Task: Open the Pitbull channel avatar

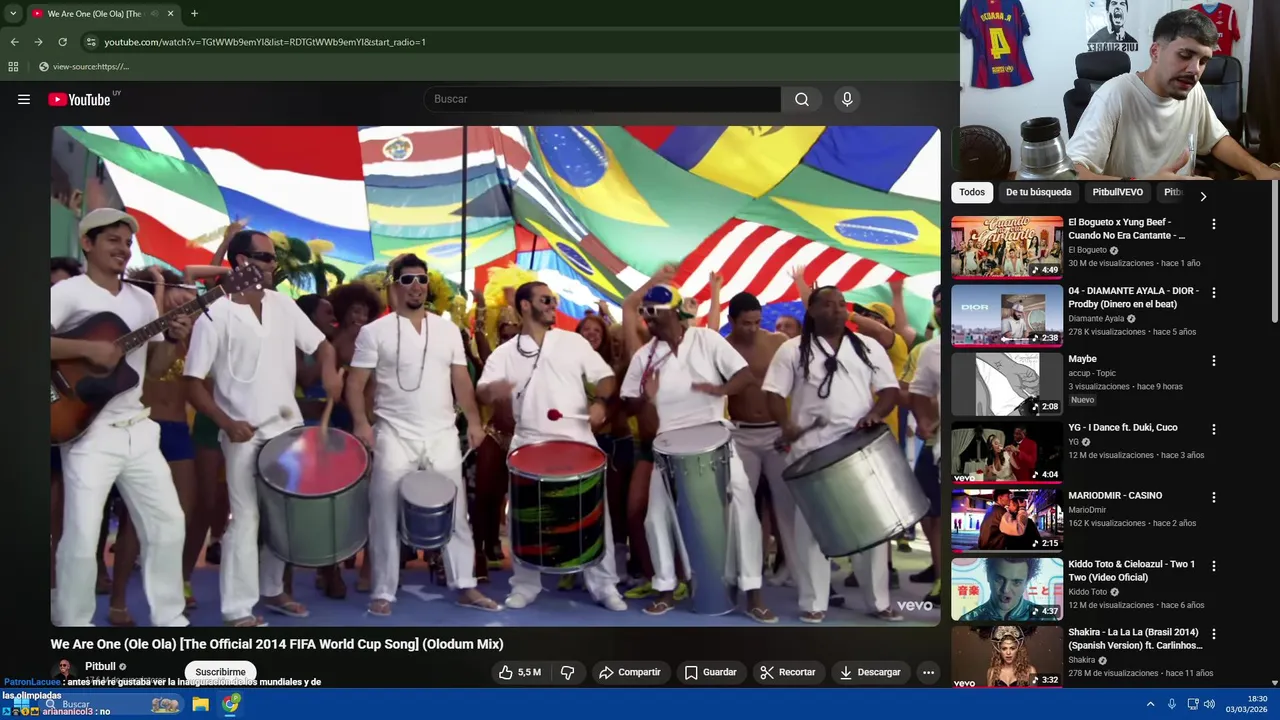Action: (65, 671)
